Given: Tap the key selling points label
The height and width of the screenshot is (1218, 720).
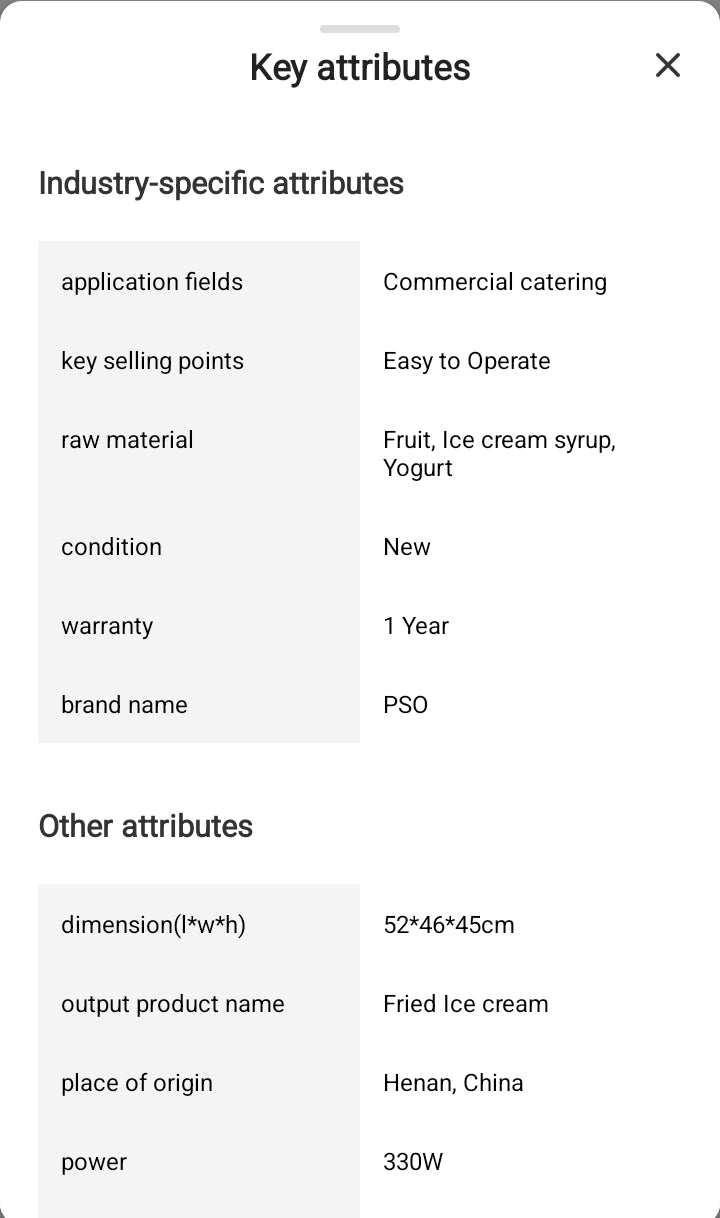Looking at the screenshot, I should (152, 361).
